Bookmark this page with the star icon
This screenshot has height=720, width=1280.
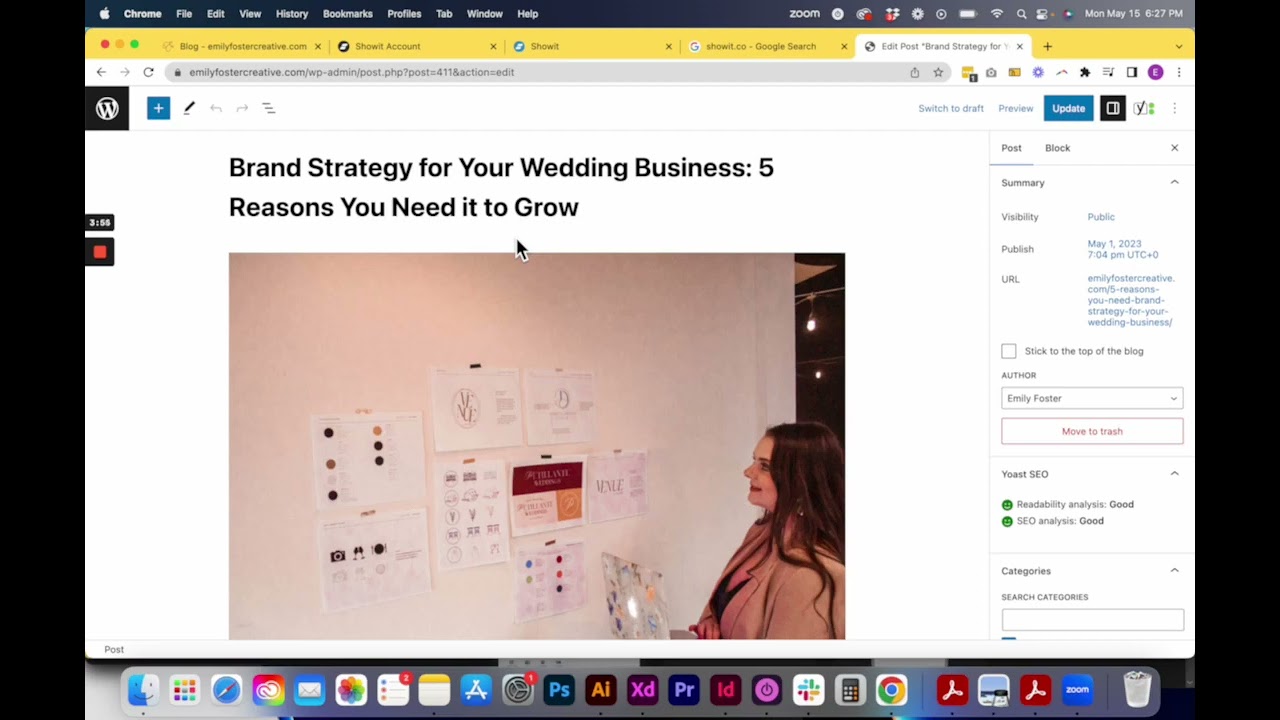(x=938, y=72)
